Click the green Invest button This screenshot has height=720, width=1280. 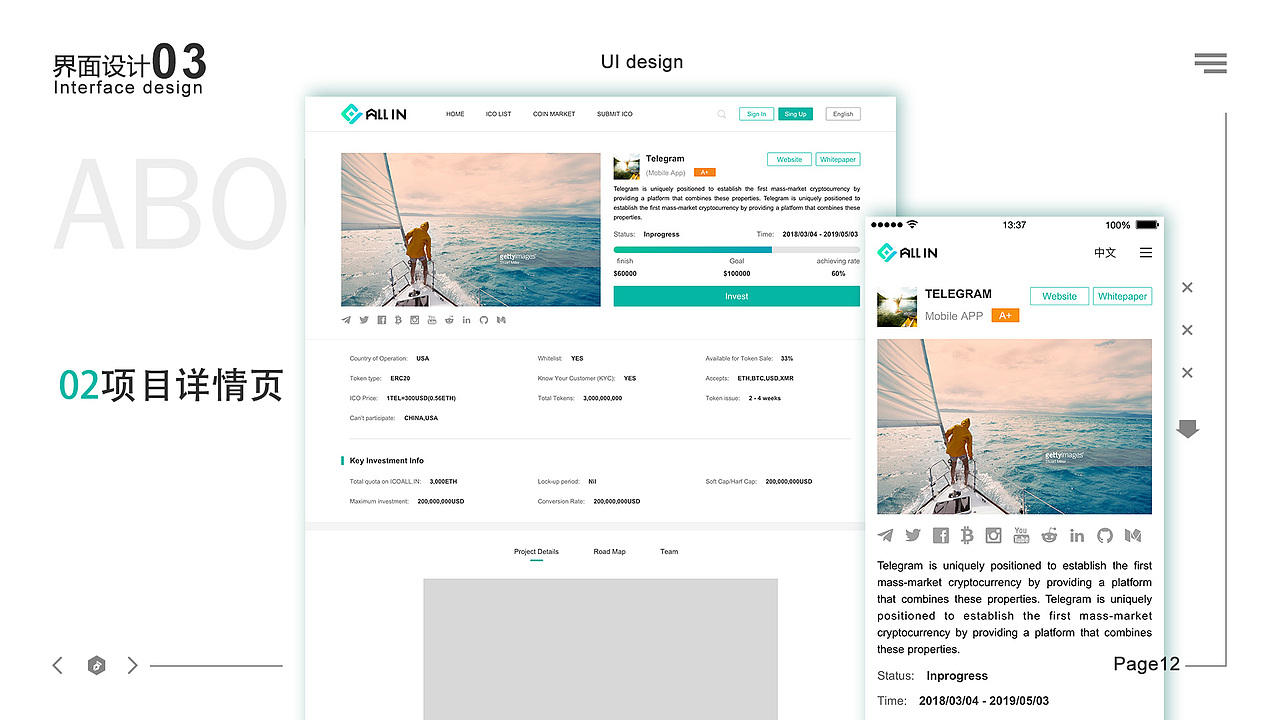pos(736,296)
